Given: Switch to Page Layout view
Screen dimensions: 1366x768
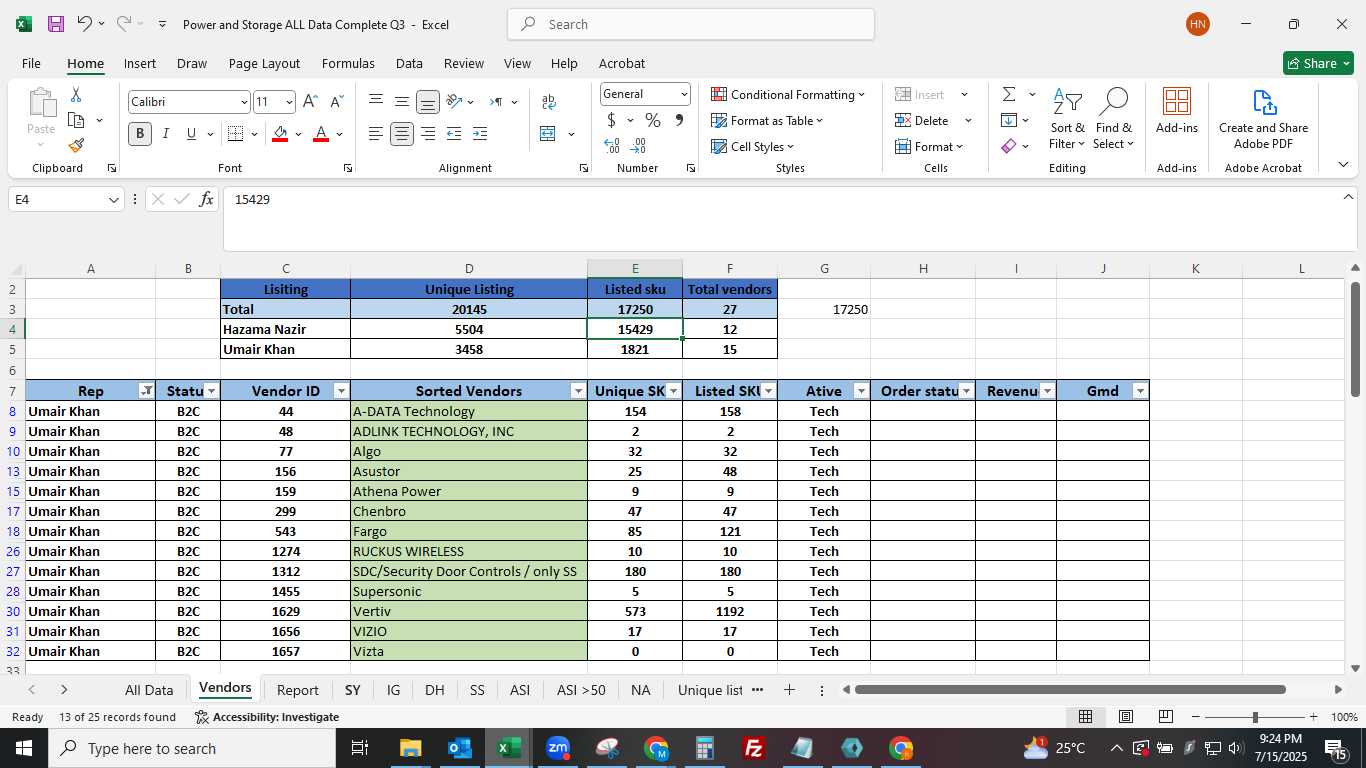Looking at the screenshot, I should (x=1126, y=717).
